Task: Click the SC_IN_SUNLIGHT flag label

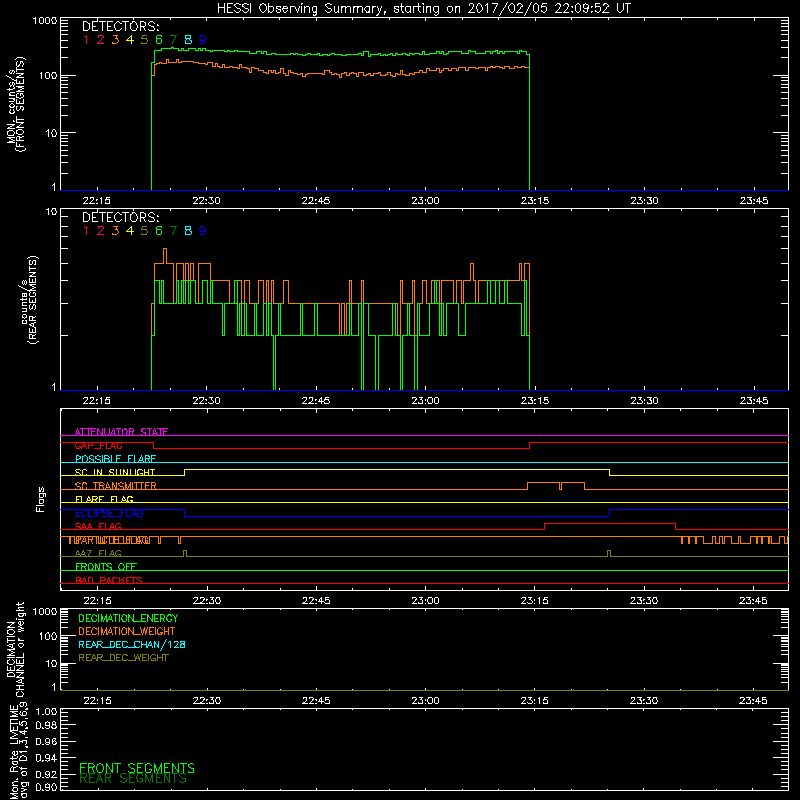Action: (115, 472)
